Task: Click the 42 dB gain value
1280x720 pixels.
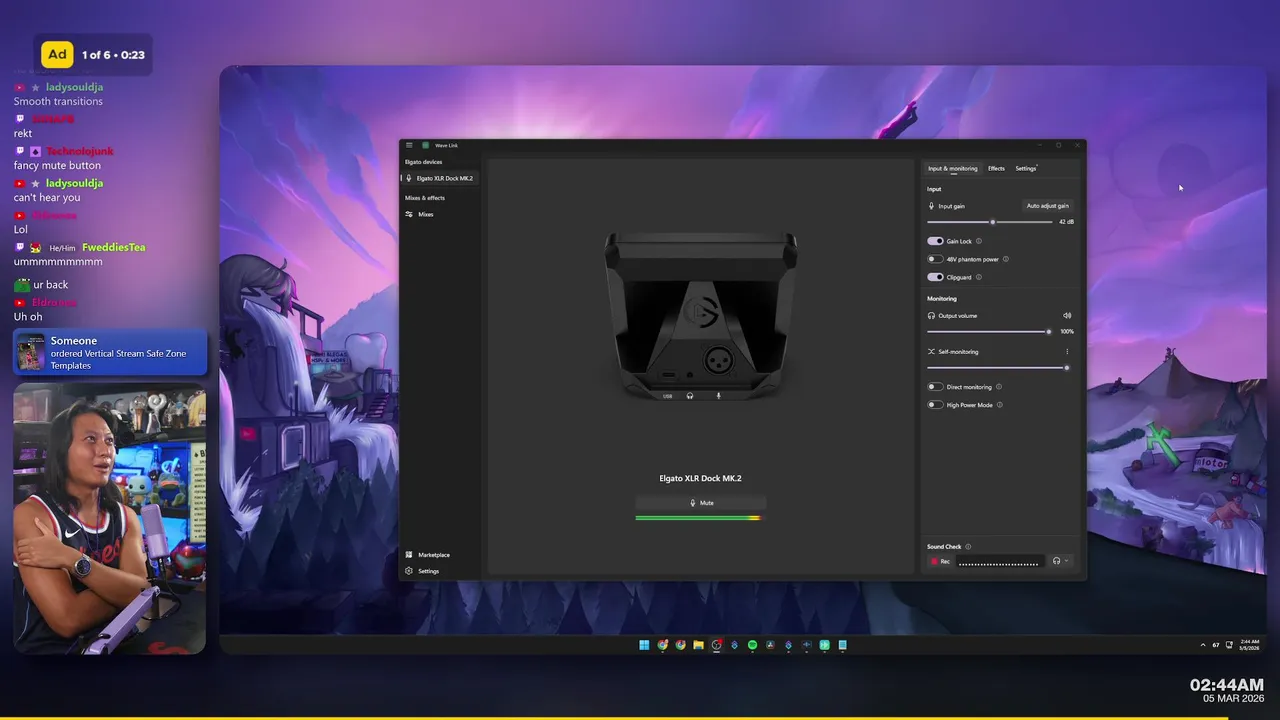Action: click(x=1066, y=222)
